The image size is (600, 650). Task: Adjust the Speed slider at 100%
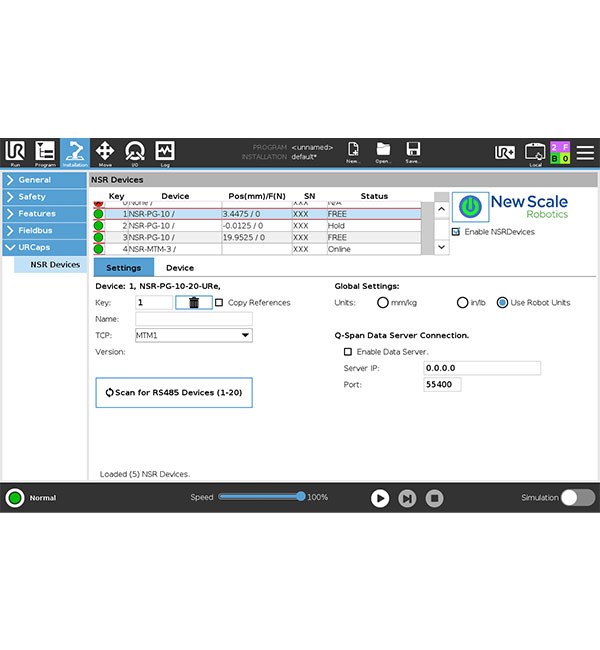click(x=301, y=497)
